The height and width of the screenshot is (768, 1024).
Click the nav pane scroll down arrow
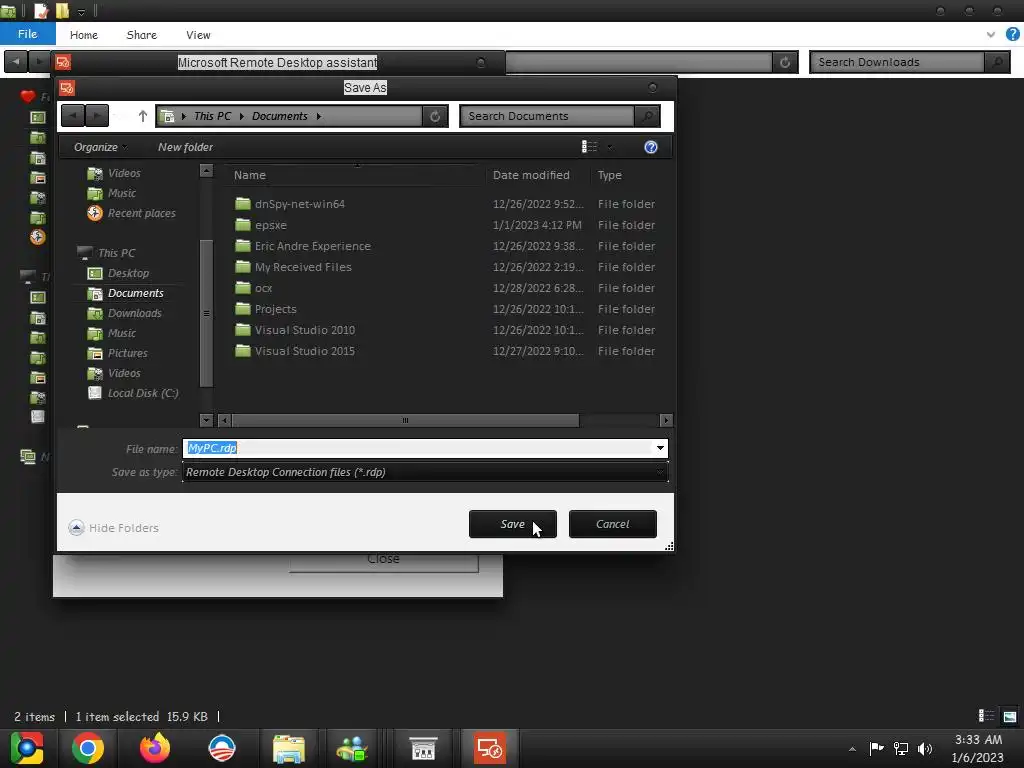tap(206, 420)
